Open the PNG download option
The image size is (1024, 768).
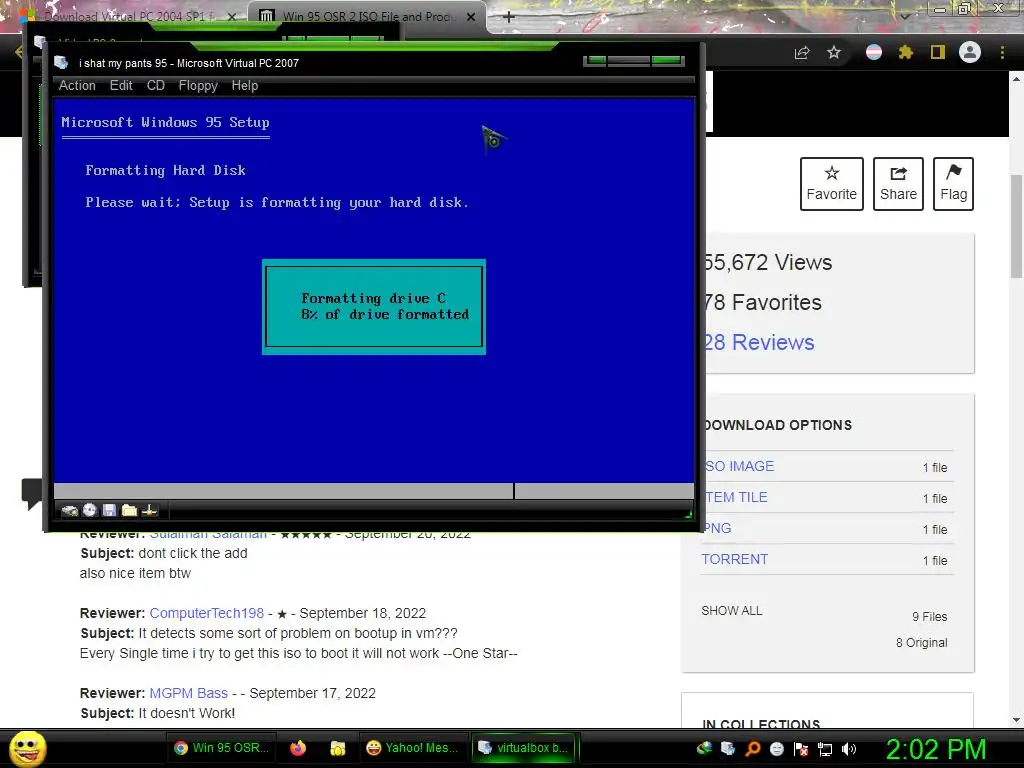[x=717, y=528]
